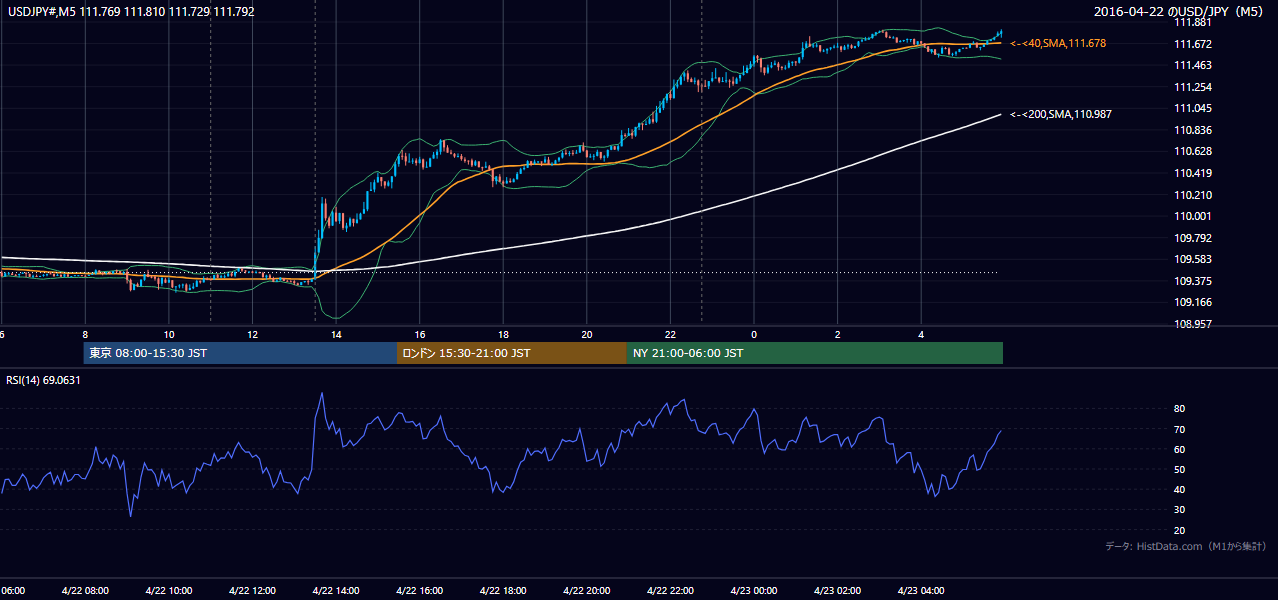Click the 4/22 14:00 time axis label
1278x600 pixels.
point(335,590)
